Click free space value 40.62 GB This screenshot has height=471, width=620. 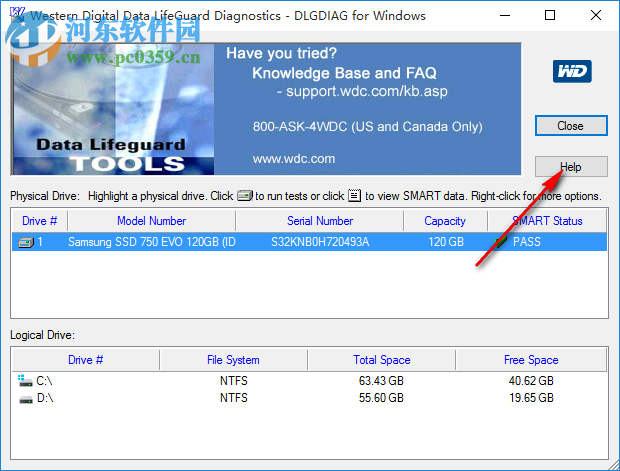coord(531,381)
